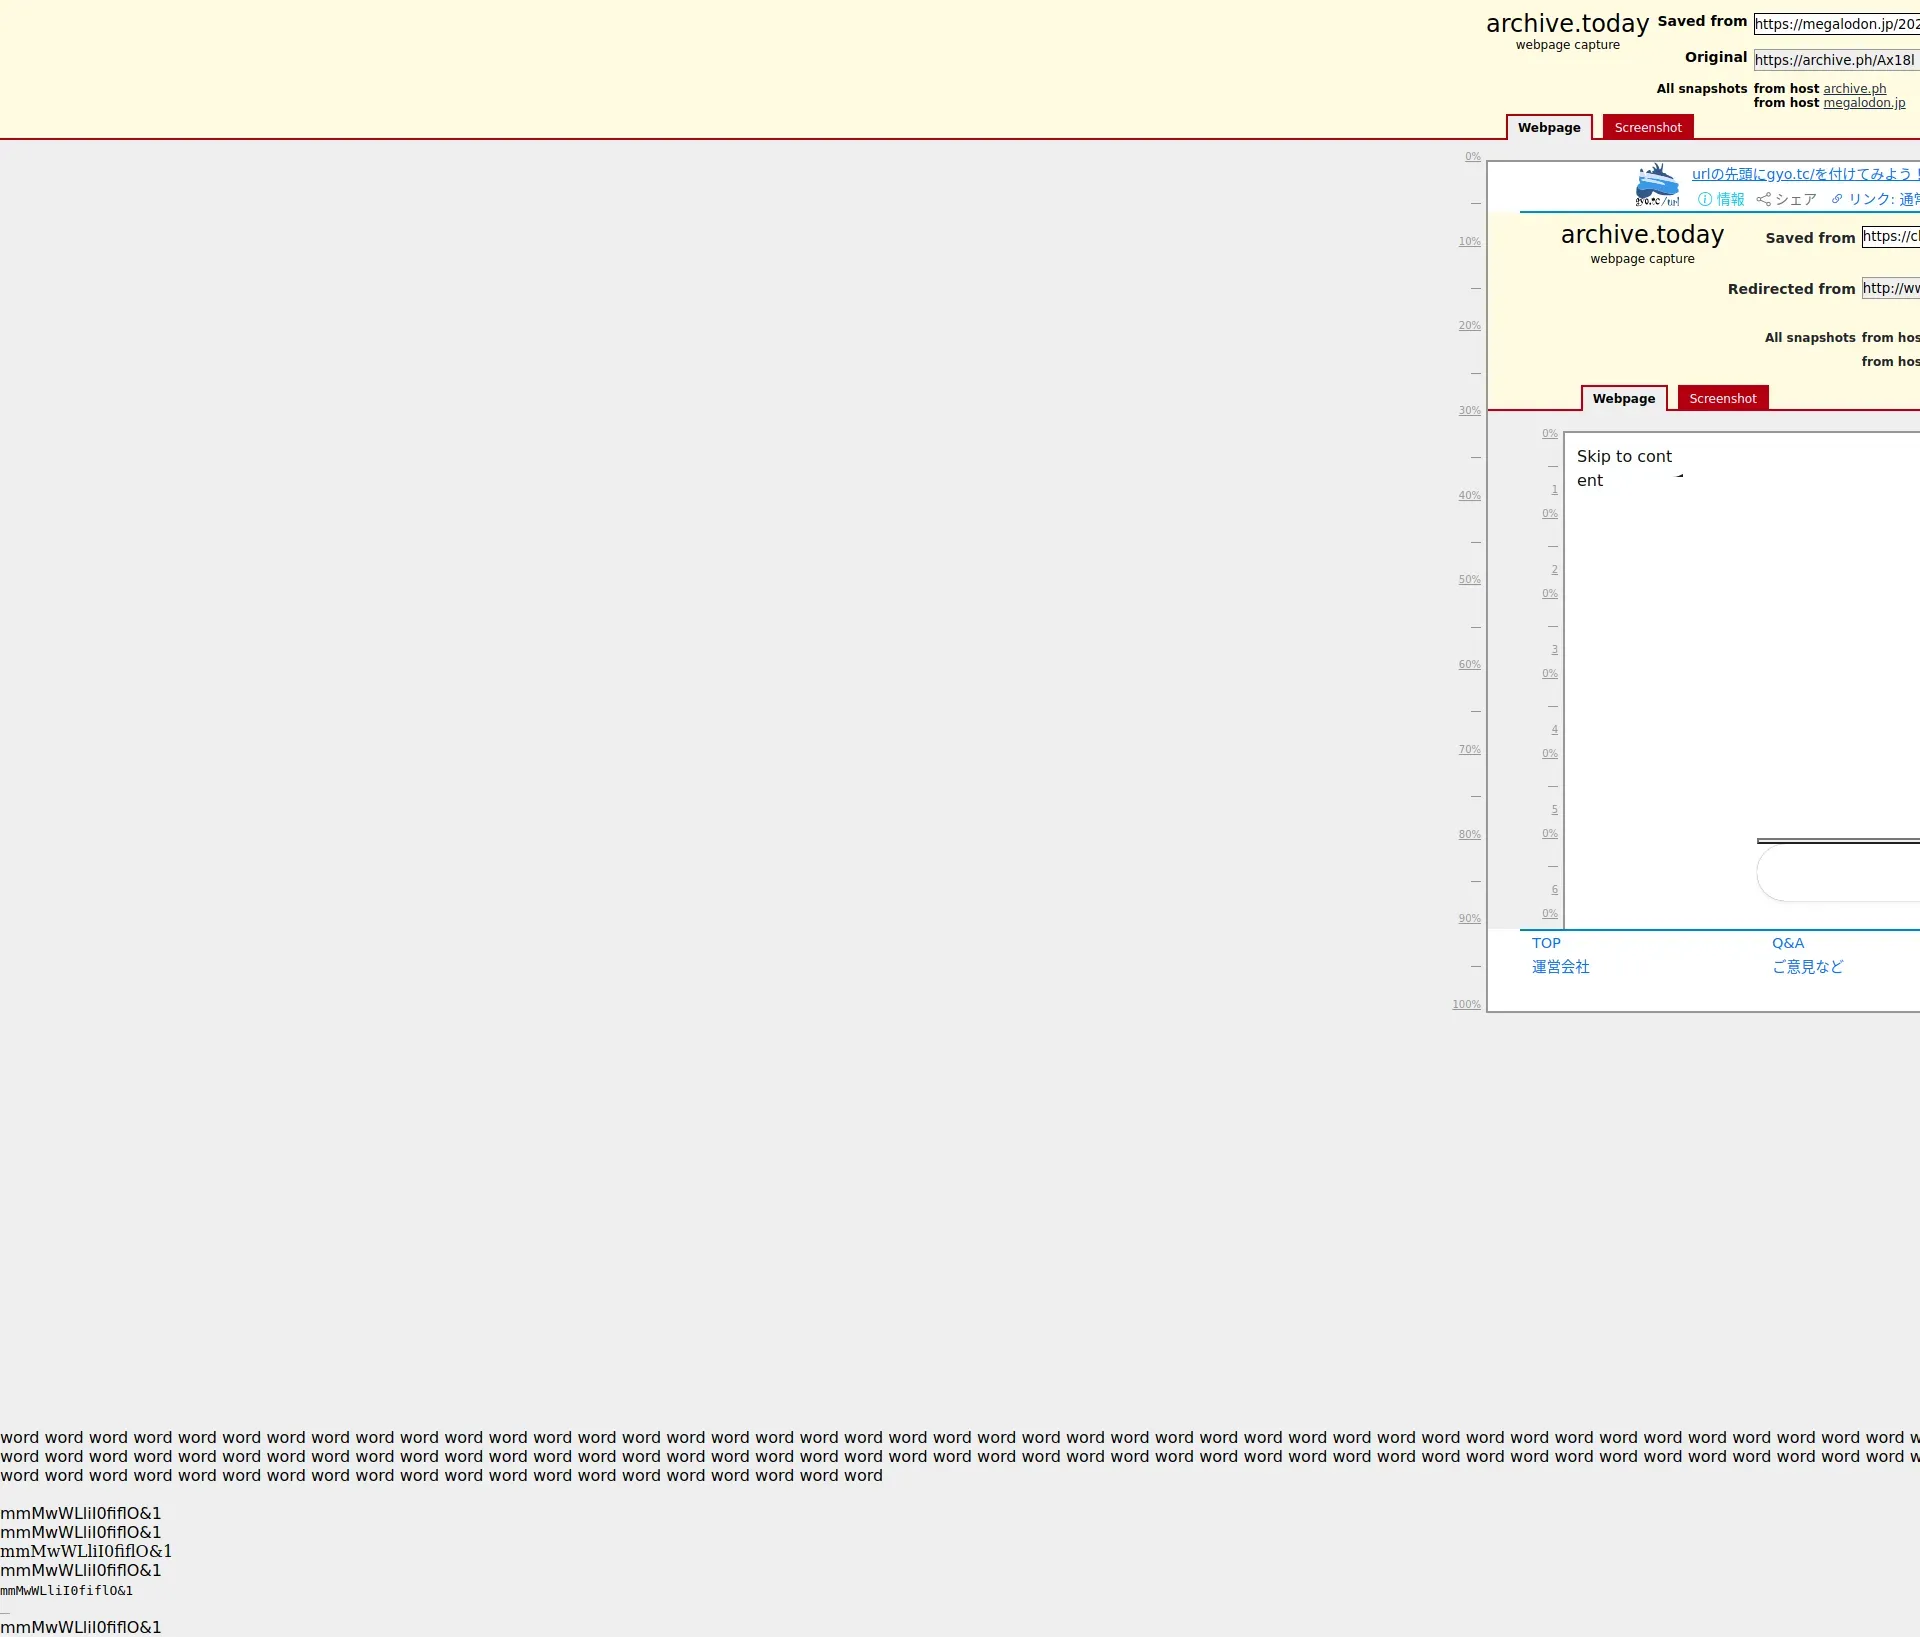Click the リンク chain link icon

(1837, 199)
